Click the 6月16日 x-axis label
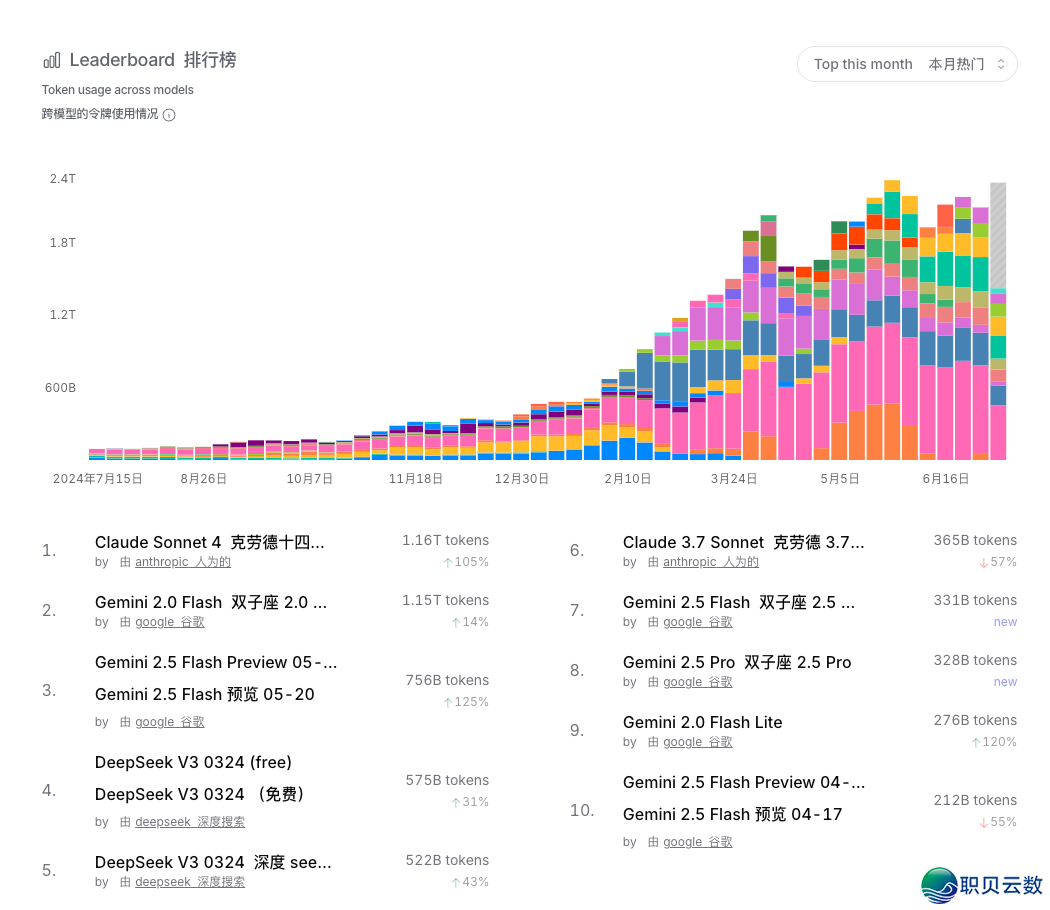This screenshot has width=1050, height=910. (x=946, y=479)
